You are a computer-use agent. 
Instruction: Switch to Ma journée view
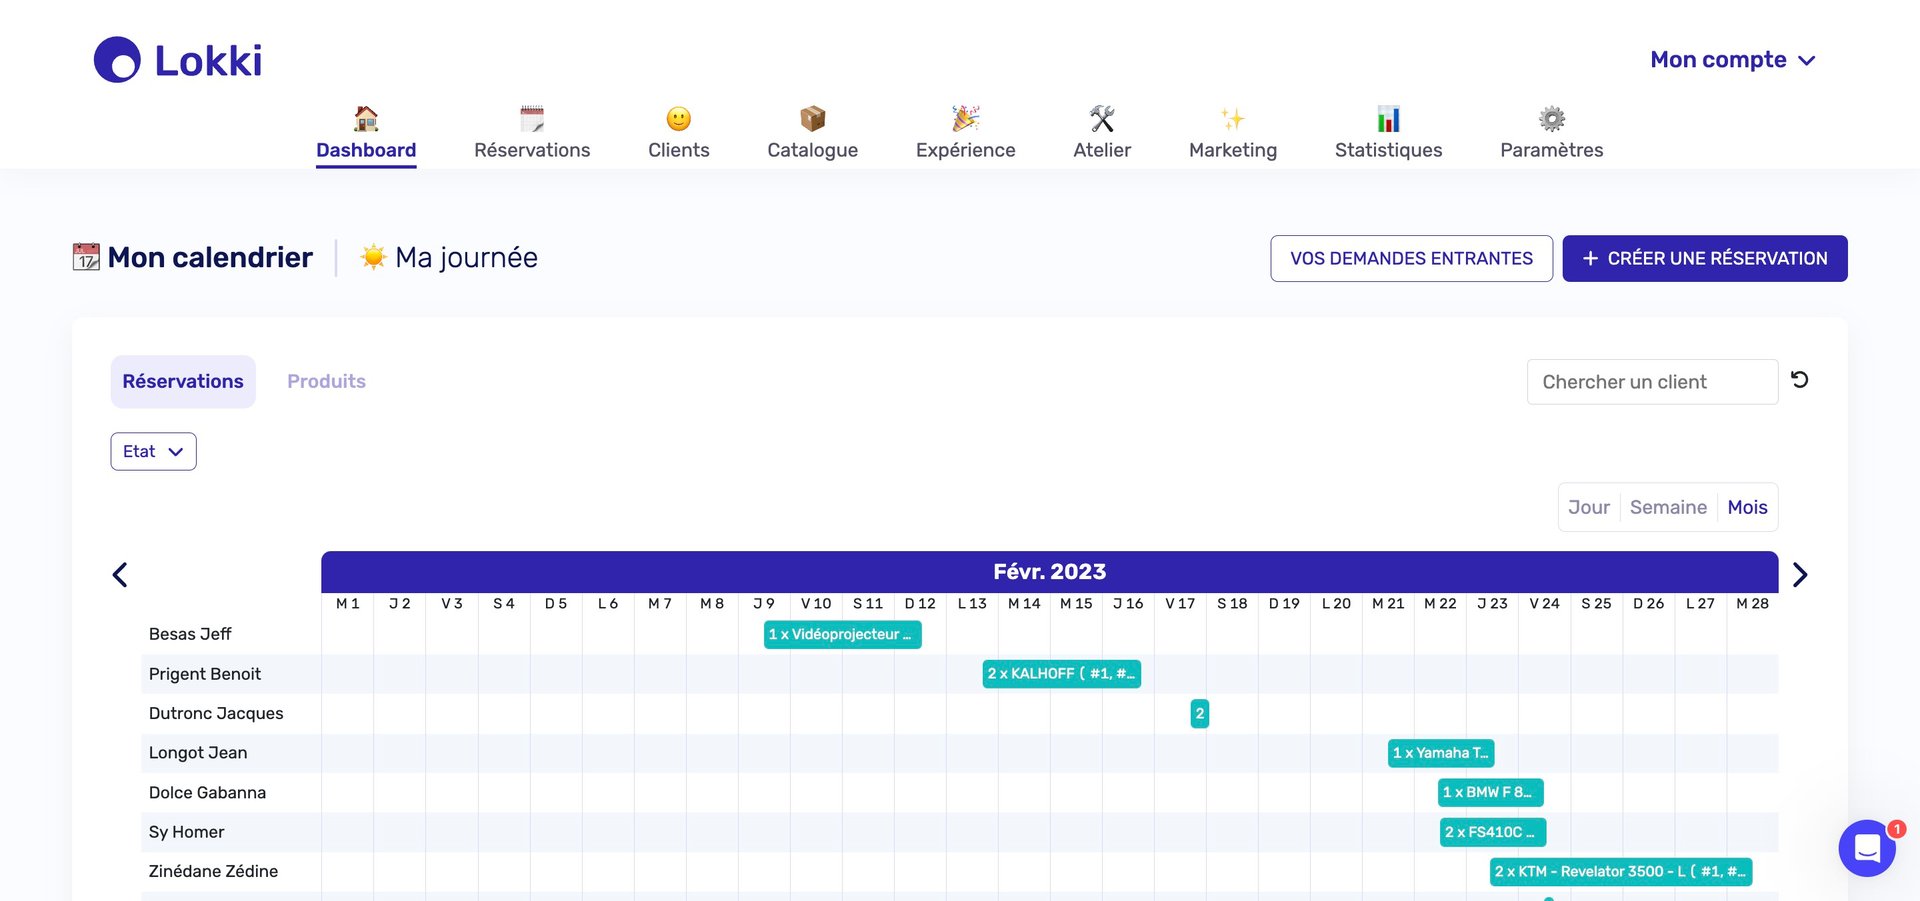[x=449, y=257]
